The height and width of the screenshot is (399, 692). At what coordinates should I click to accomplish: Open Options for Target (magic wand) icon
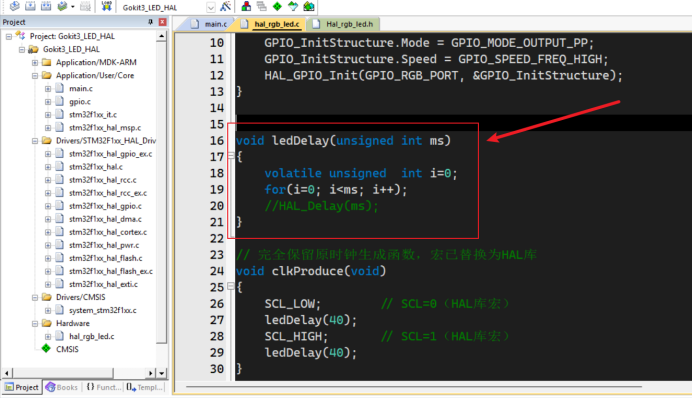click(226, 6)
